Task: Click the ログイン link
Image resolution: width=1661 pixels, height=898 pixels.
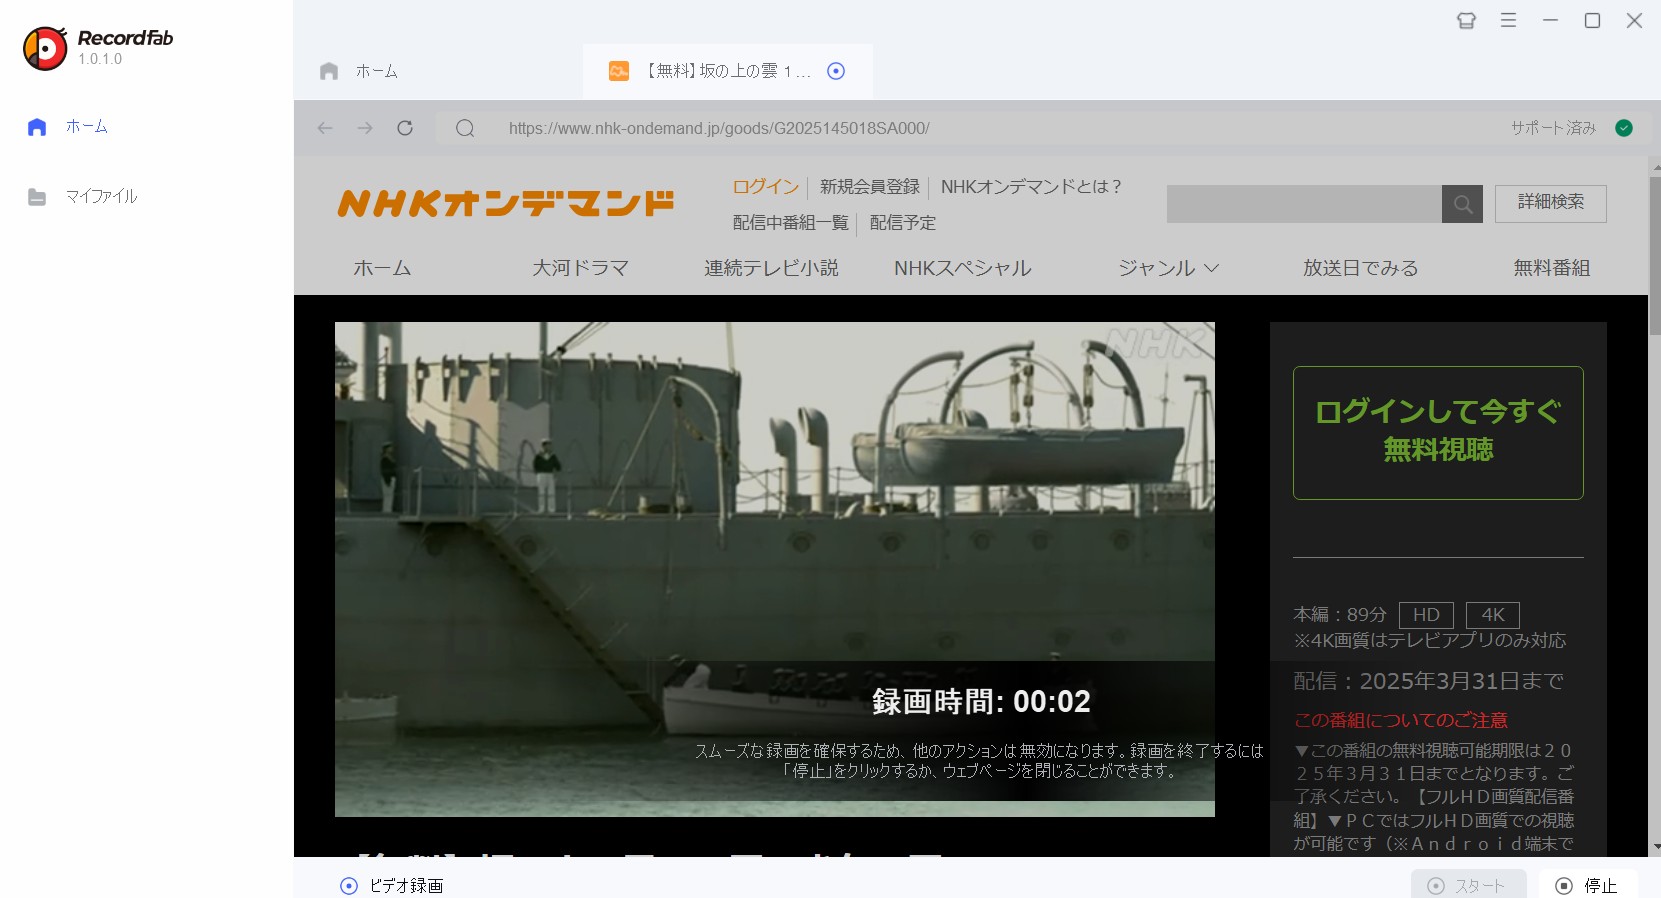Action: pos(765,187)
